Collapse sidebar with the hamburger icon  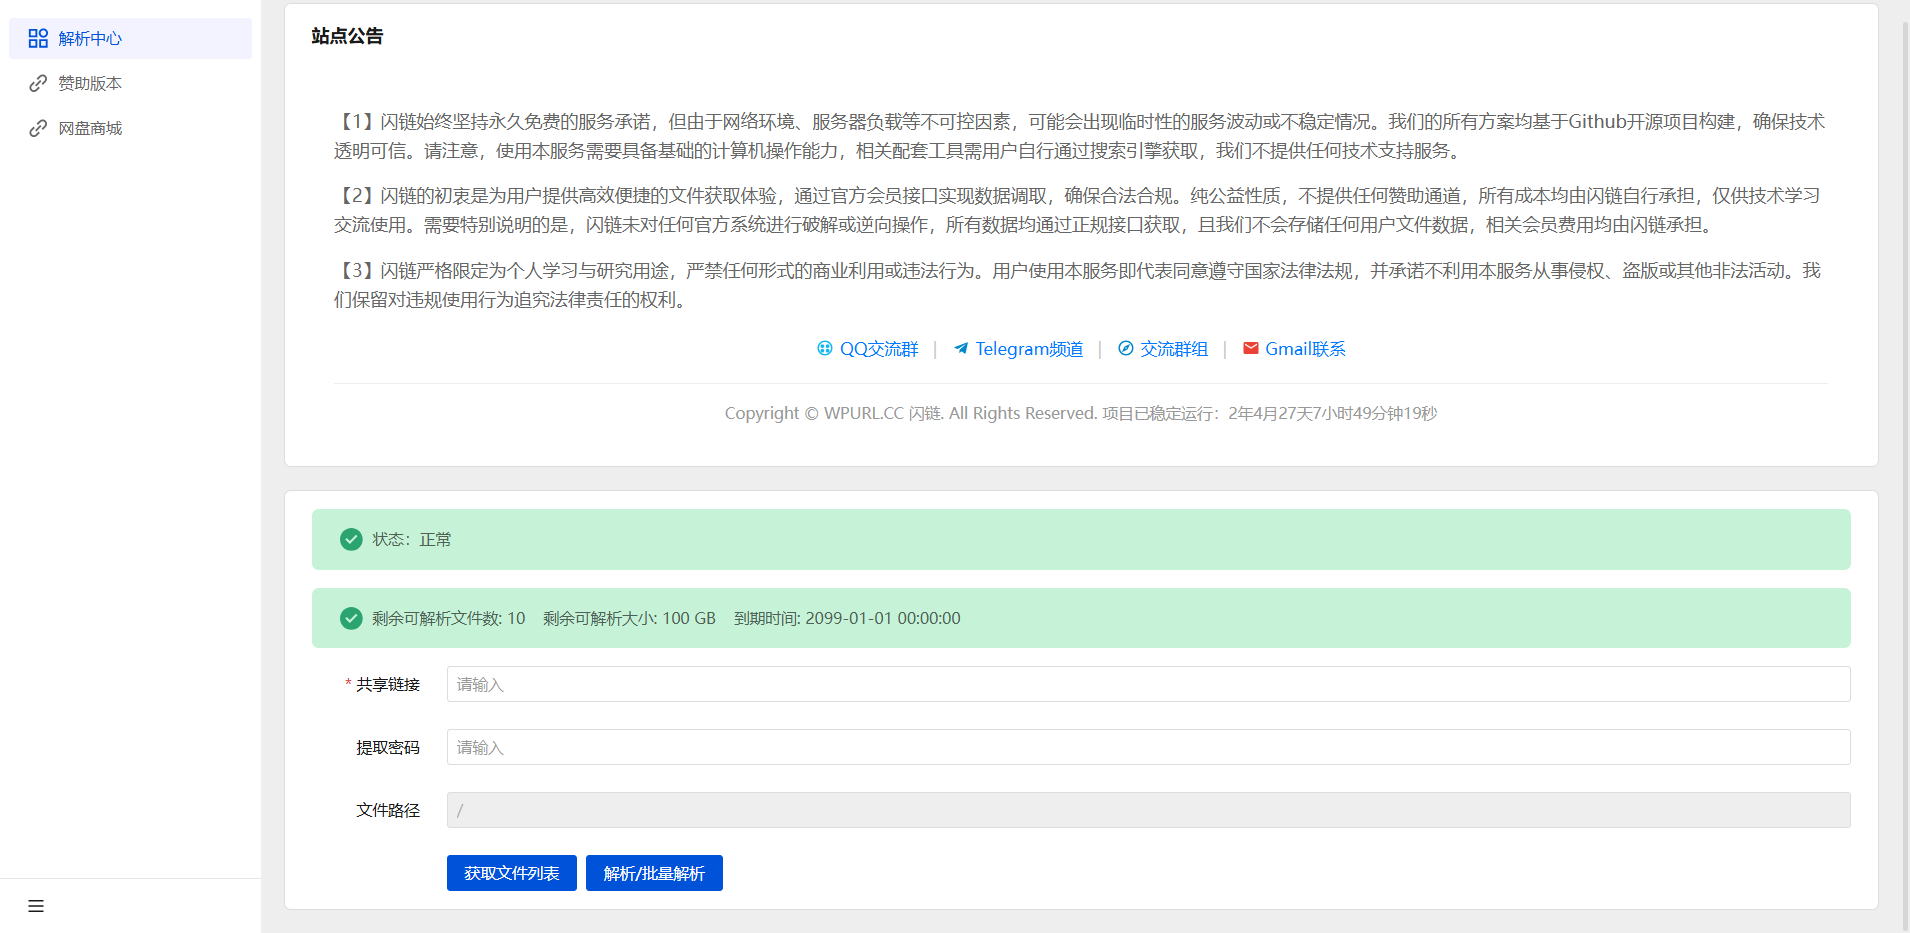point(36,906)
